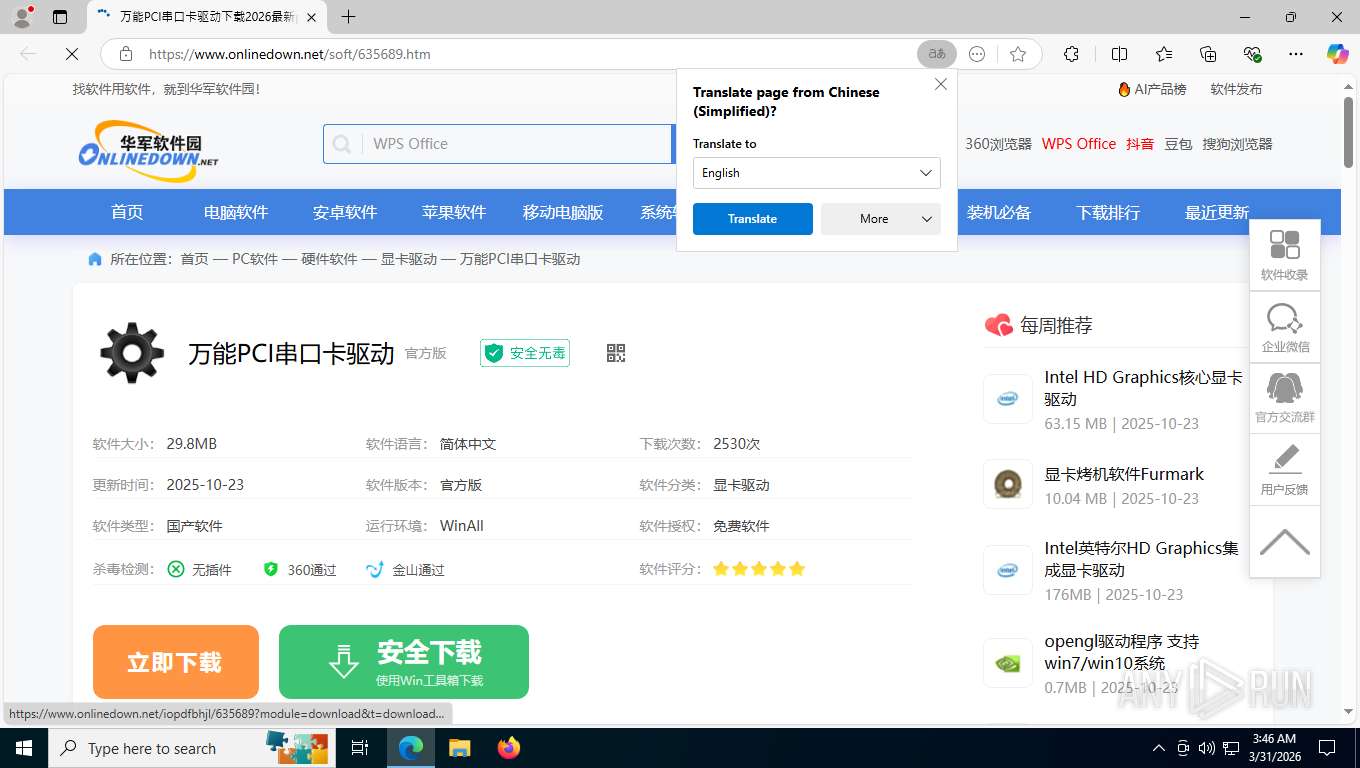Open the Favorites list icon
This screenshot has height=768, width=1360.
tap(1164, 54)
